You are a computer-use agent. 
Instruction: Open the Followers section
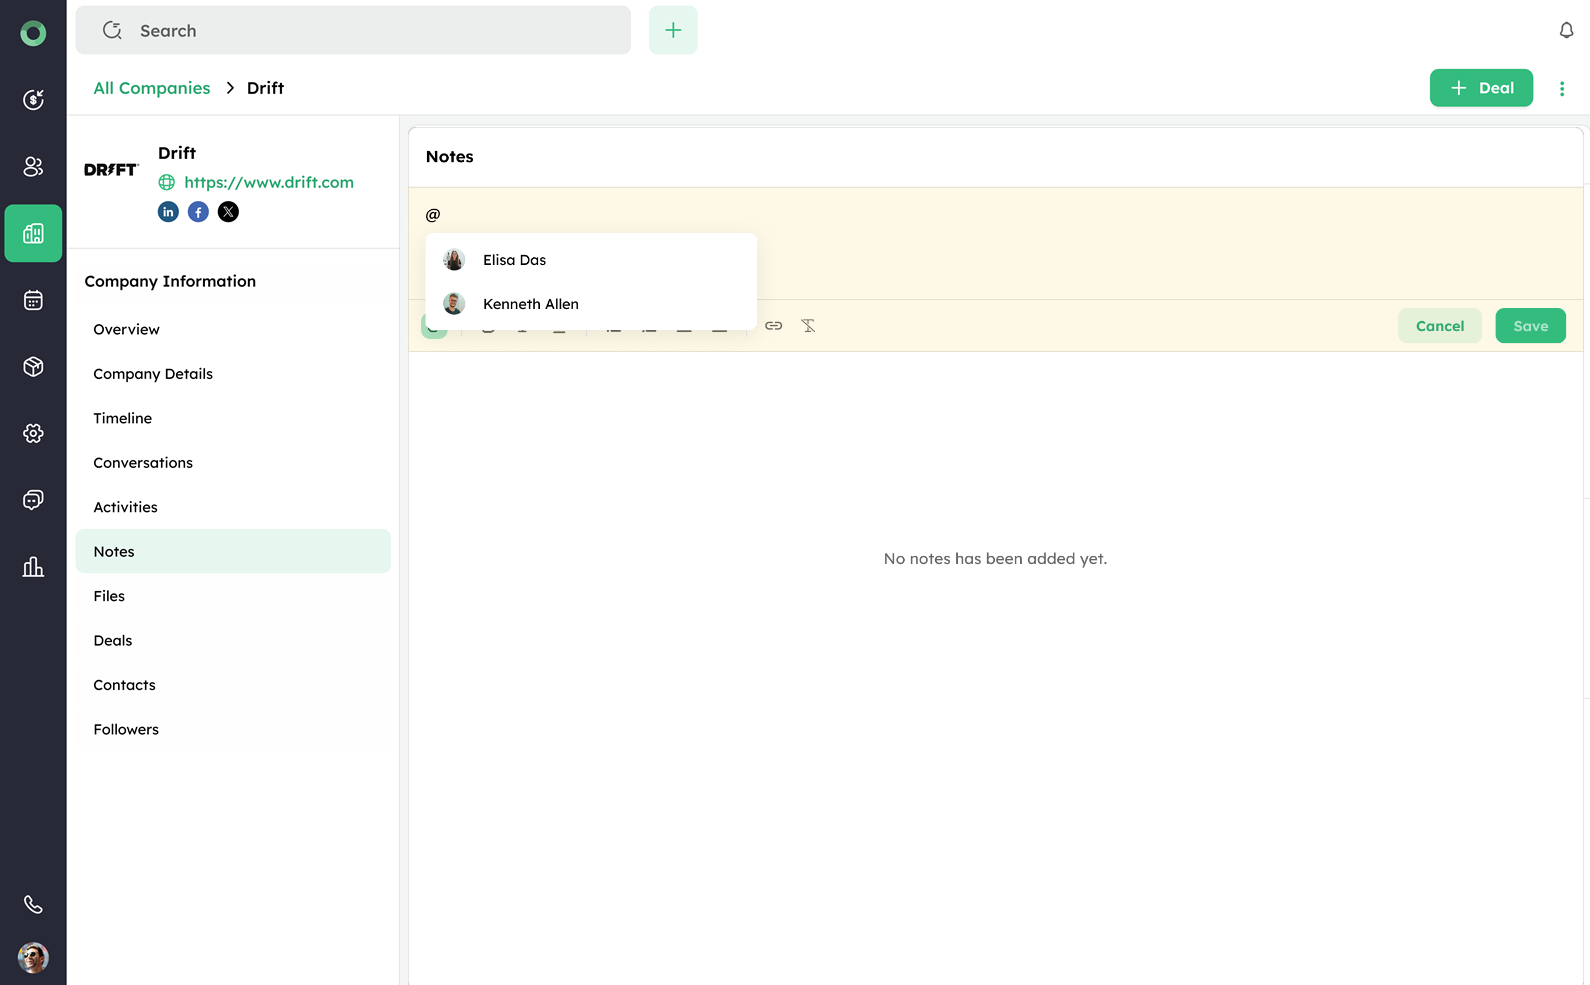(126, 729)
